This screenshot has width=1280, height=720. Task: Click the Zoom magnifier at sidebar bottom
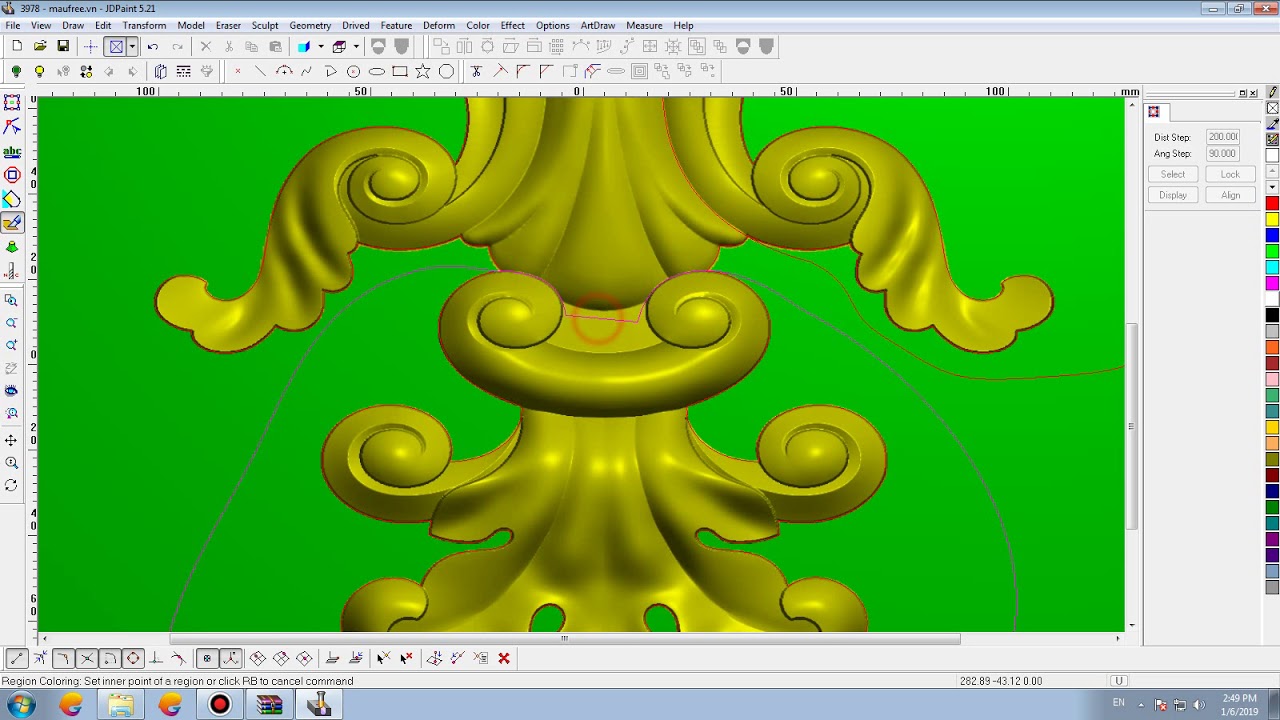[x=12, y=463]
